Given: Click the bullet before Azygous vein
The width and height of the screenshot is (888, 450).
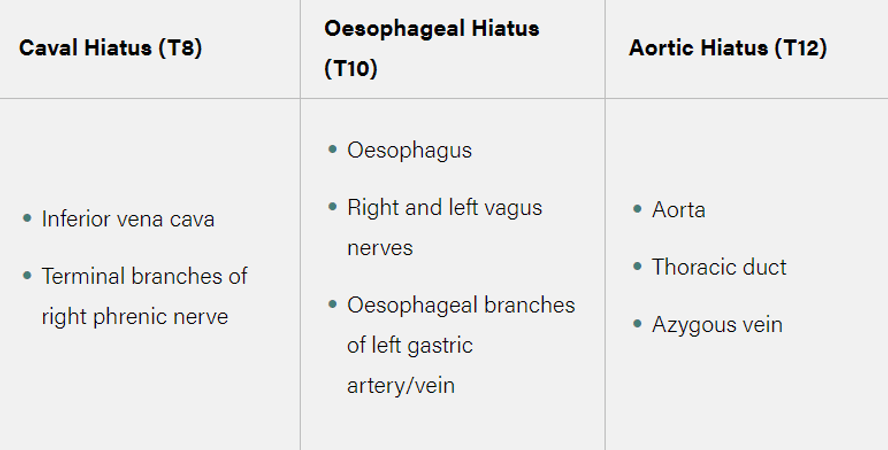Looking at the screenshot, I should point(637,325).
